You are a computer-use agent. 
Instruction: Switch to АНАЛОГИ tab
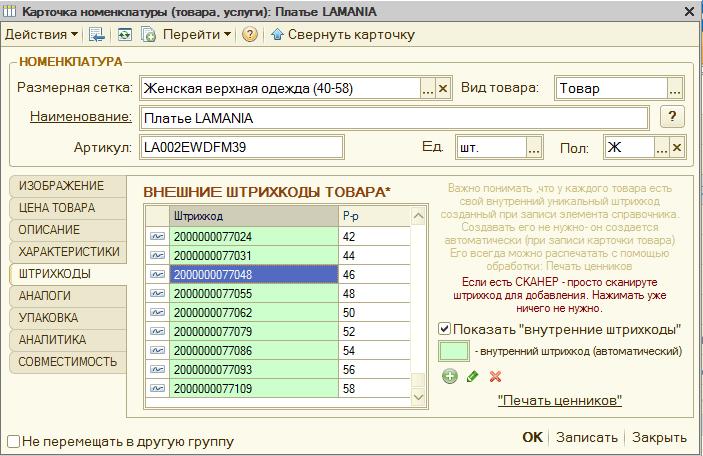(x=68, y=295)
